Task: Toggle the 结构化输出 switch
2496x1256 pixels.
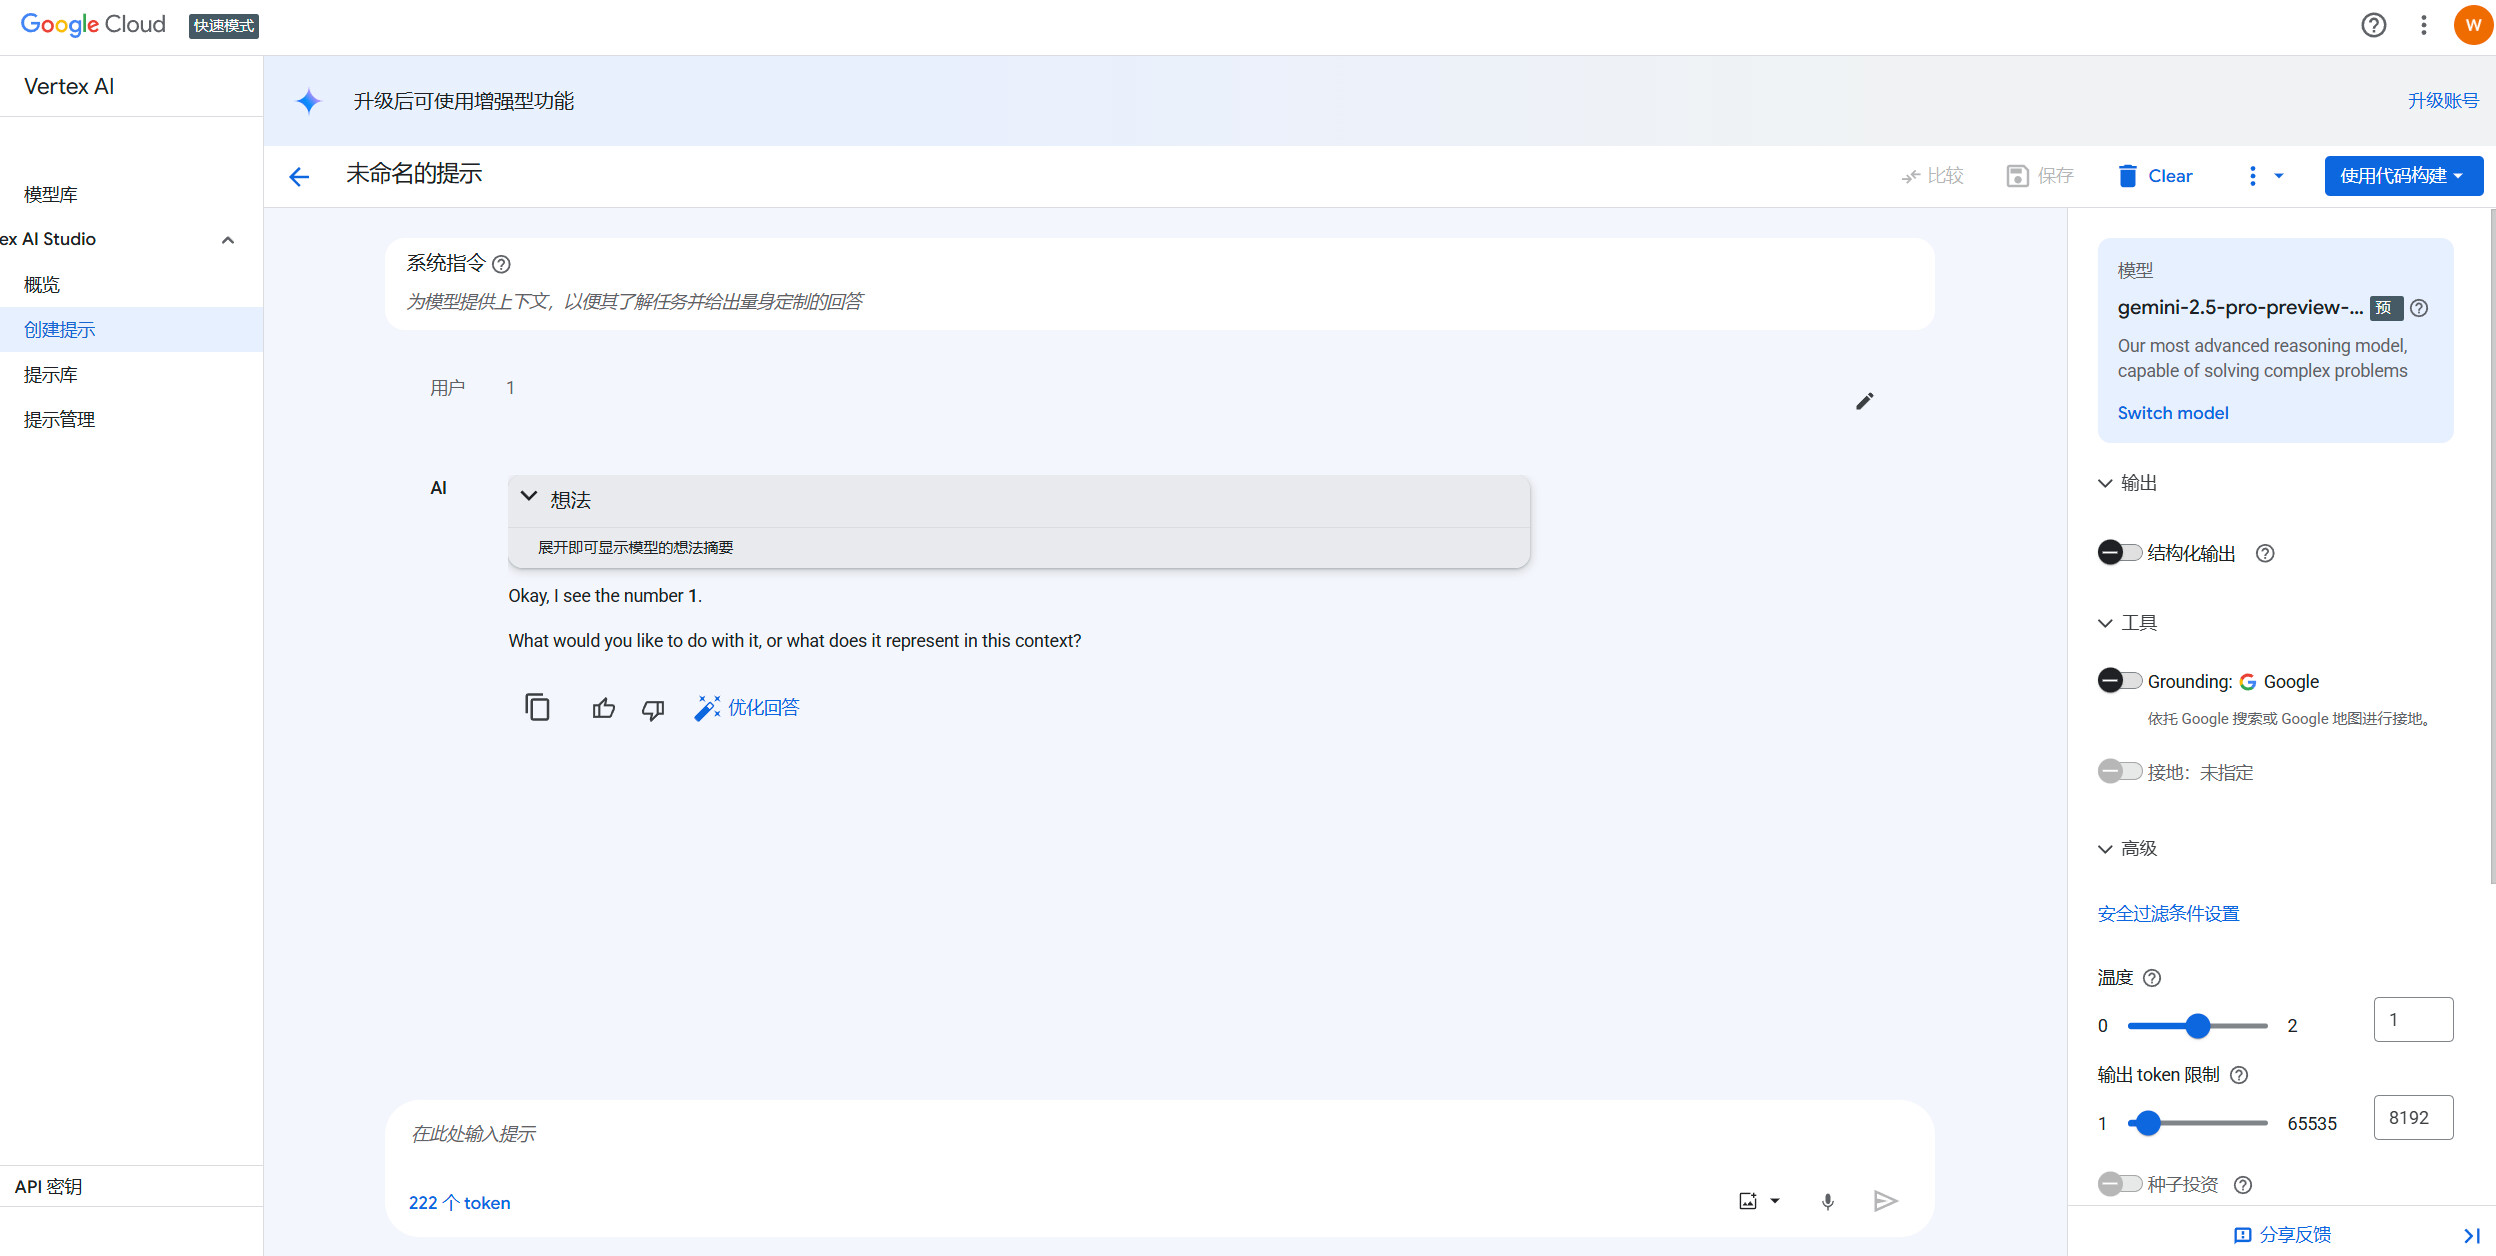Action: (x=2118, y=553)
